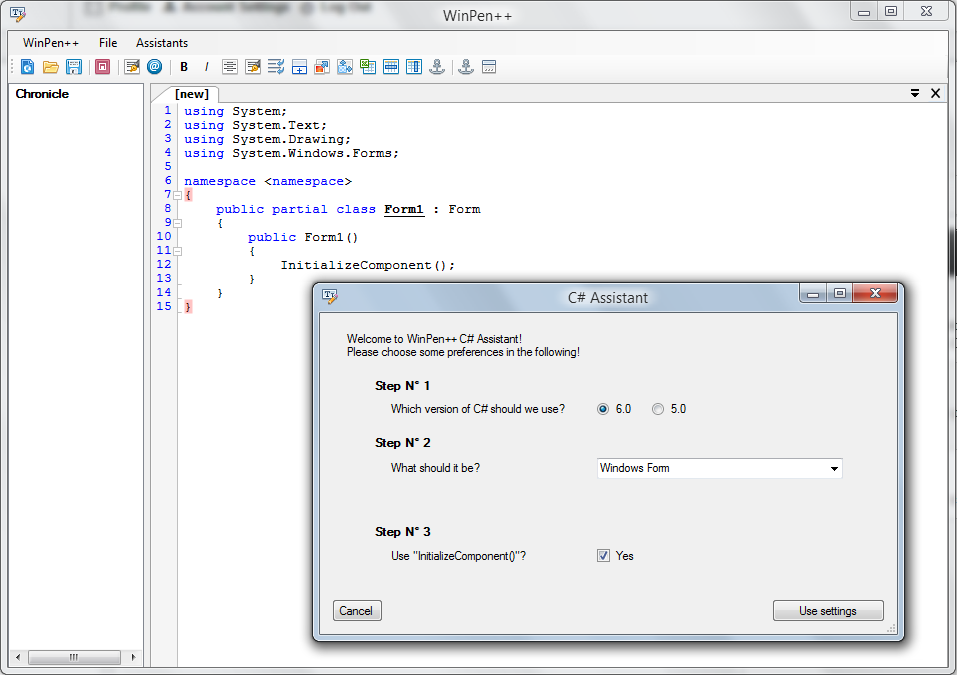Image resolution: width=957 pixels, height=675 pixels.
Task: Click the last toolbar icon, window with dots
Action: pyautogui.click(x=489, y=67)
